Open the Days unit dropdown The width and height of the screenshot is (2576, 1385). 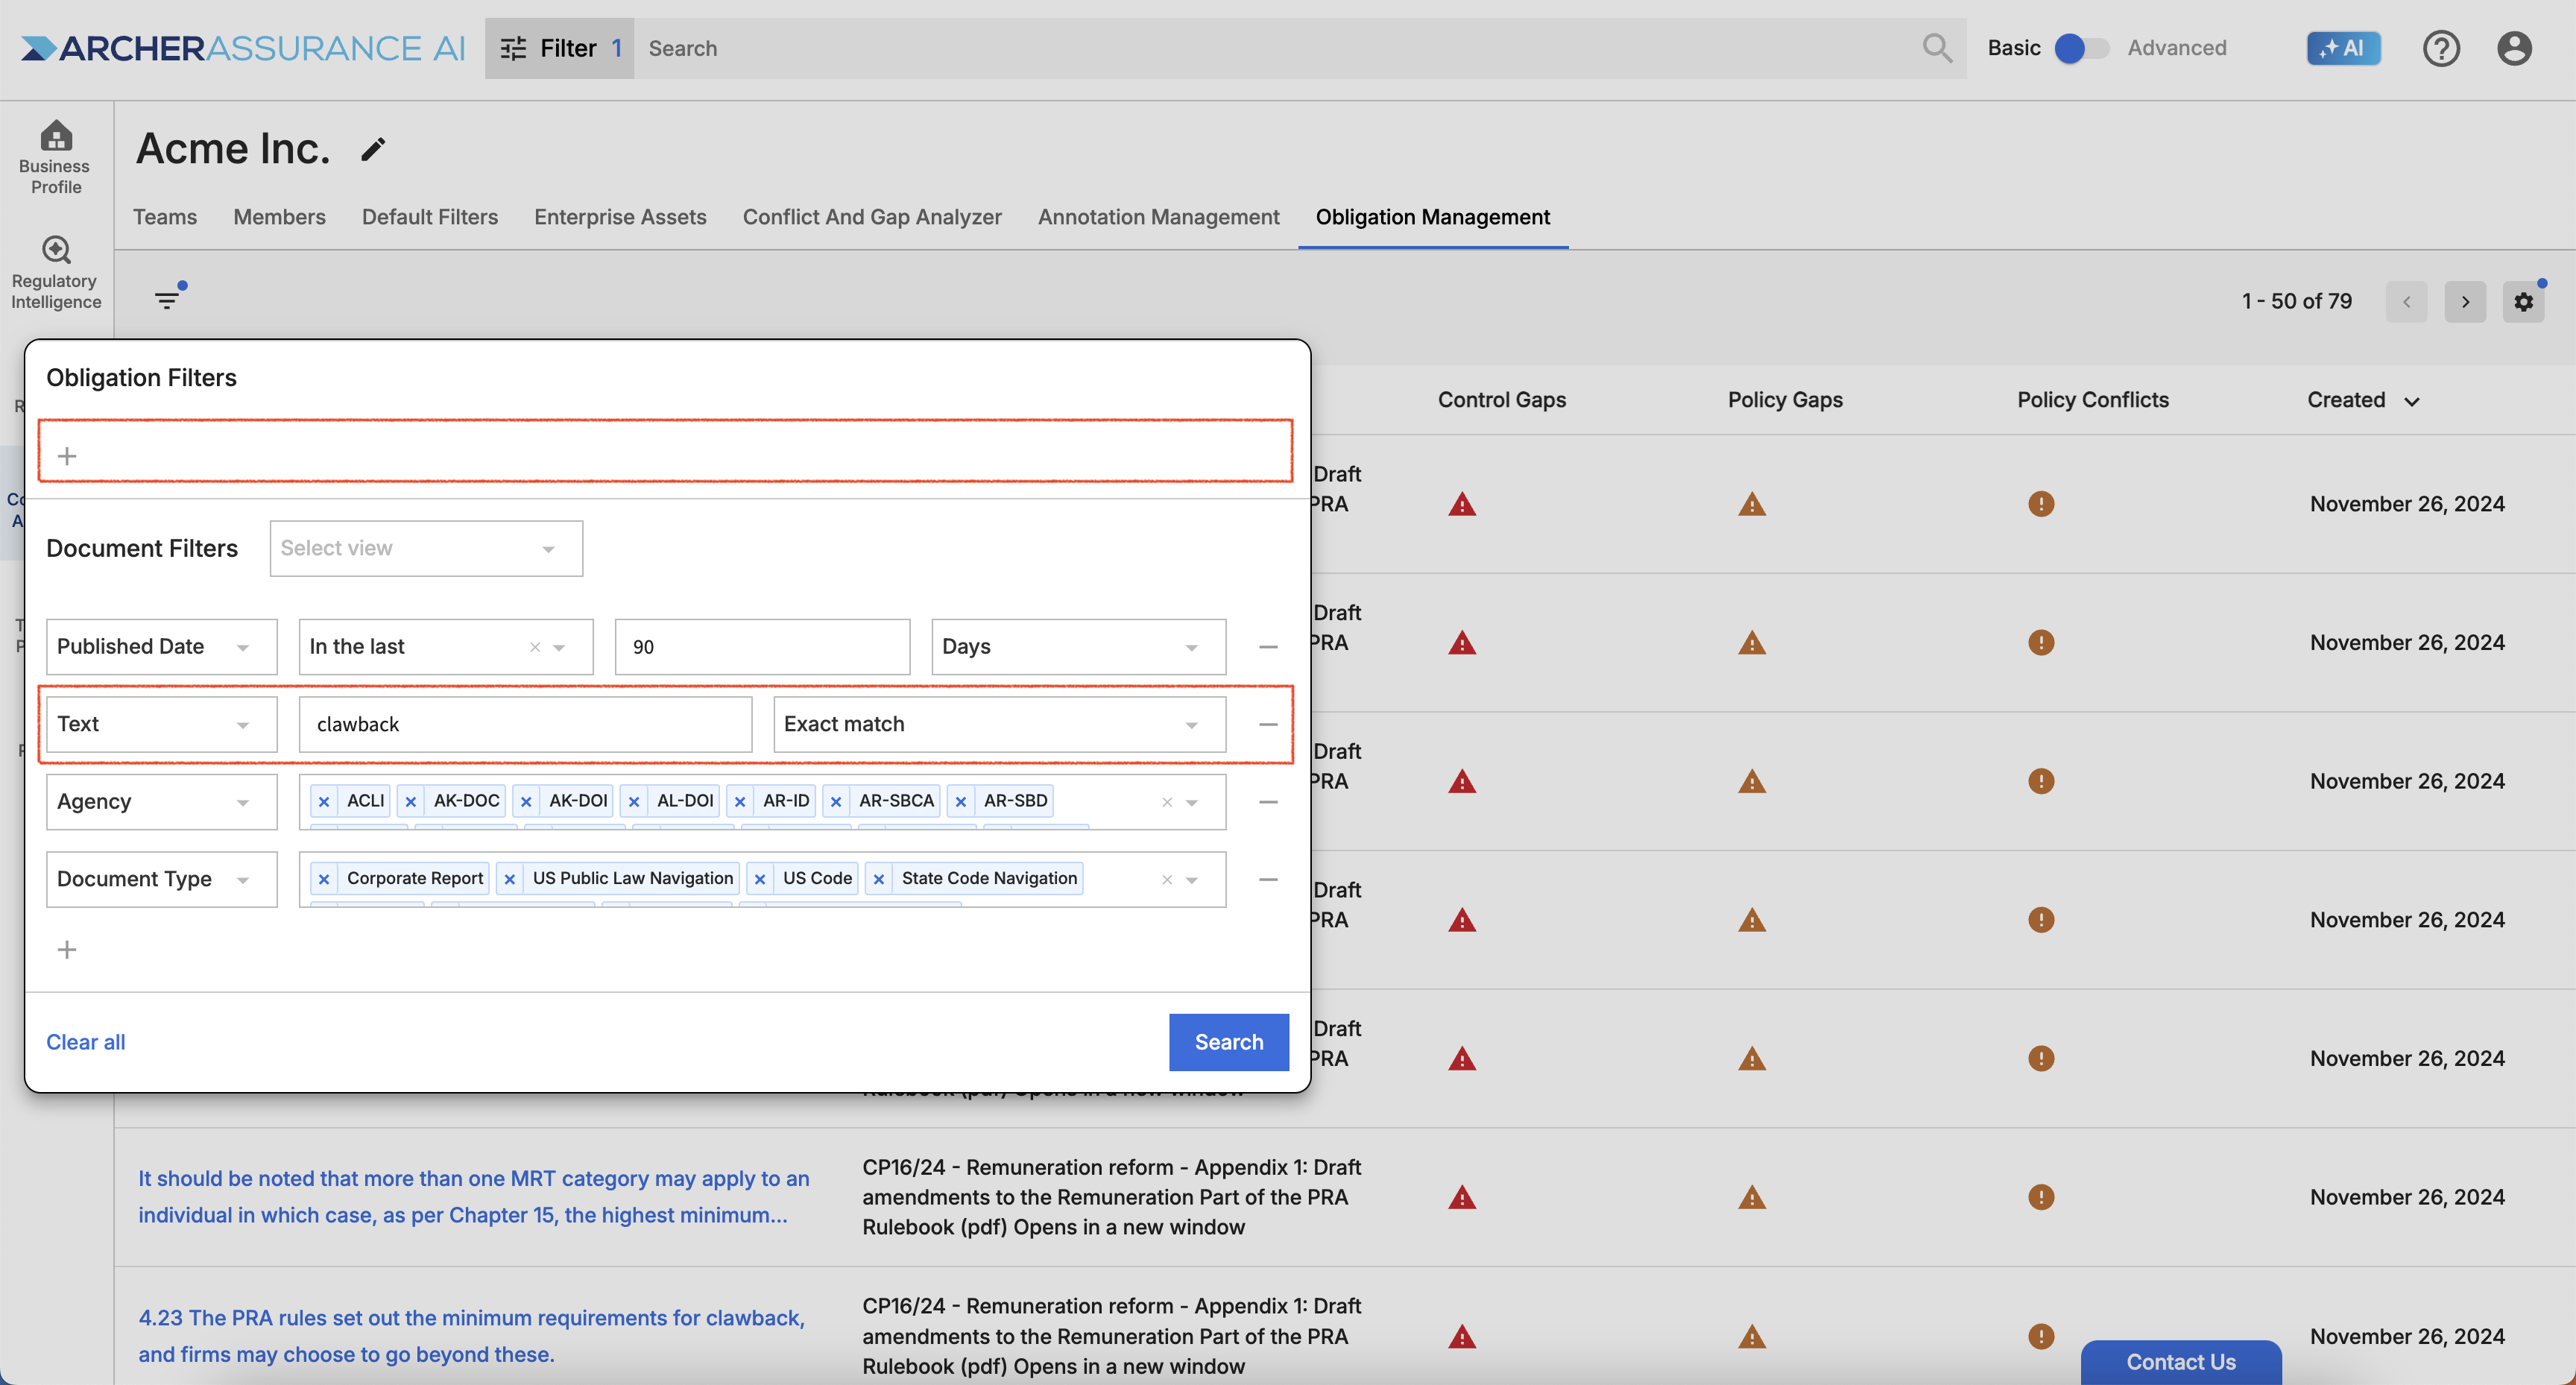coord(1078,647)
